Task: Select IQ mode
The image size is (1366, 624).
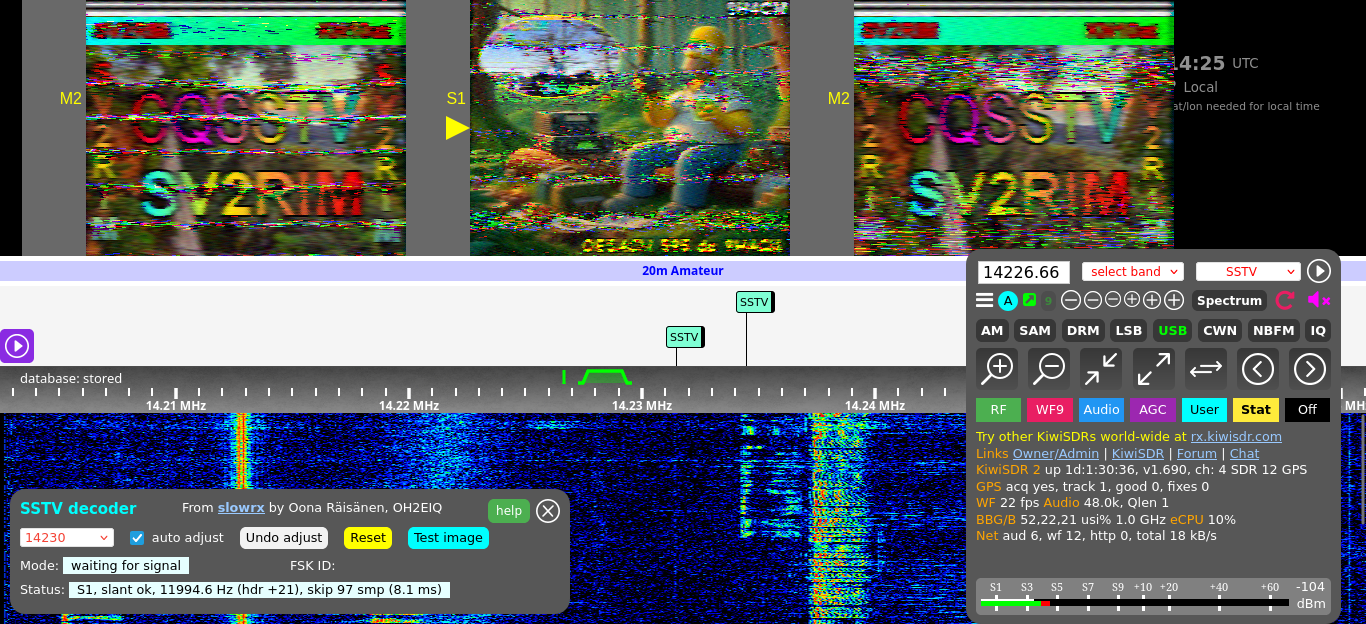Action: [1318, 330]
